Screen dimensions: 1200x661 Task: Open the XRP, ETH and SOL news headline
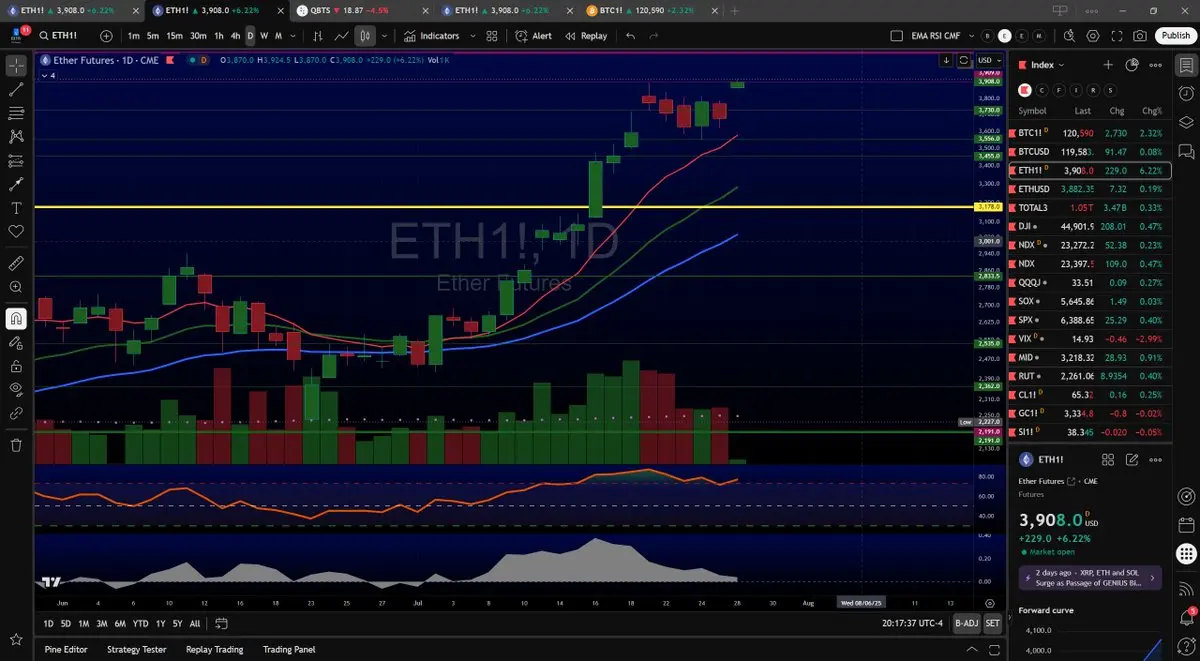pos(1090,577)
